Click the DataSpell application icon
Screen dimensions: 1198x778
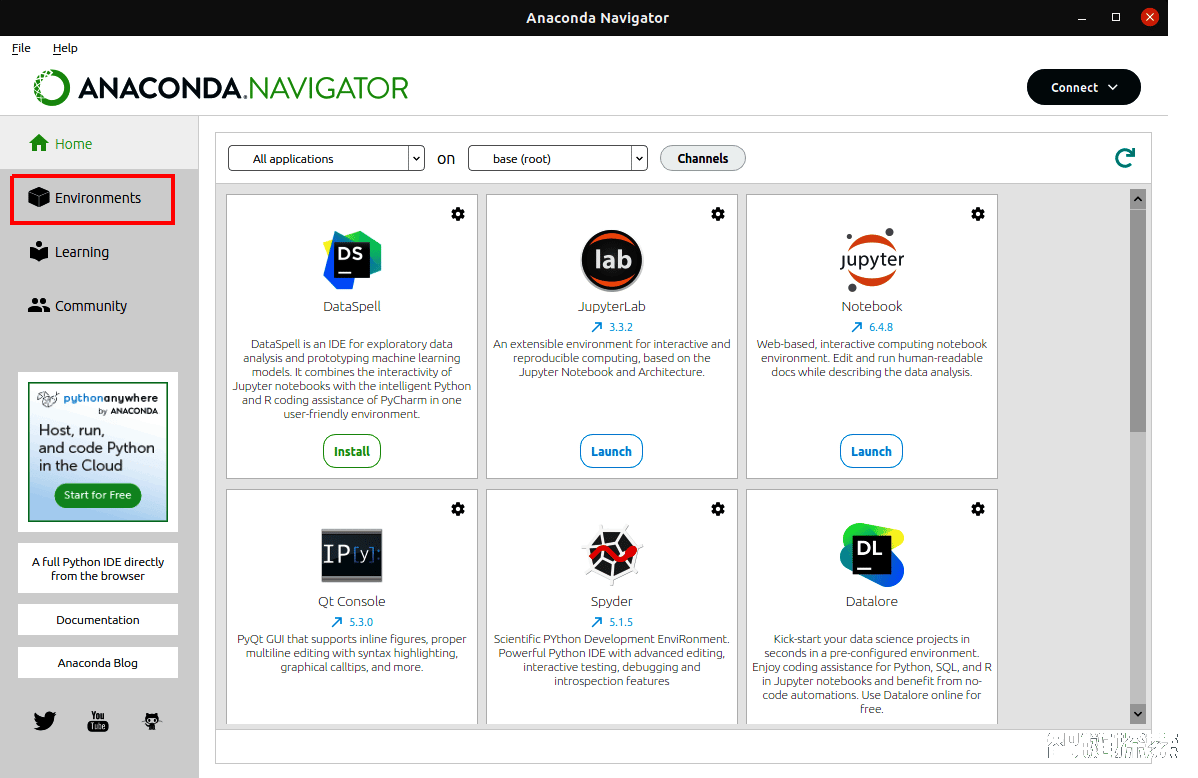pyautogui.click(x=351, y=260)
